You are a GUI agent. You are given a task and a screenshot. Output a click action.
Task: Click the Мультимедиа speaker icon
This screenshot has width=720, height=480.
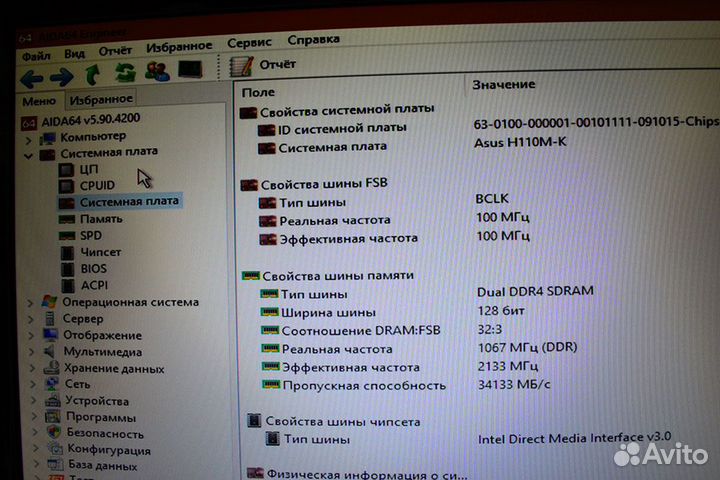click(50, 351)
